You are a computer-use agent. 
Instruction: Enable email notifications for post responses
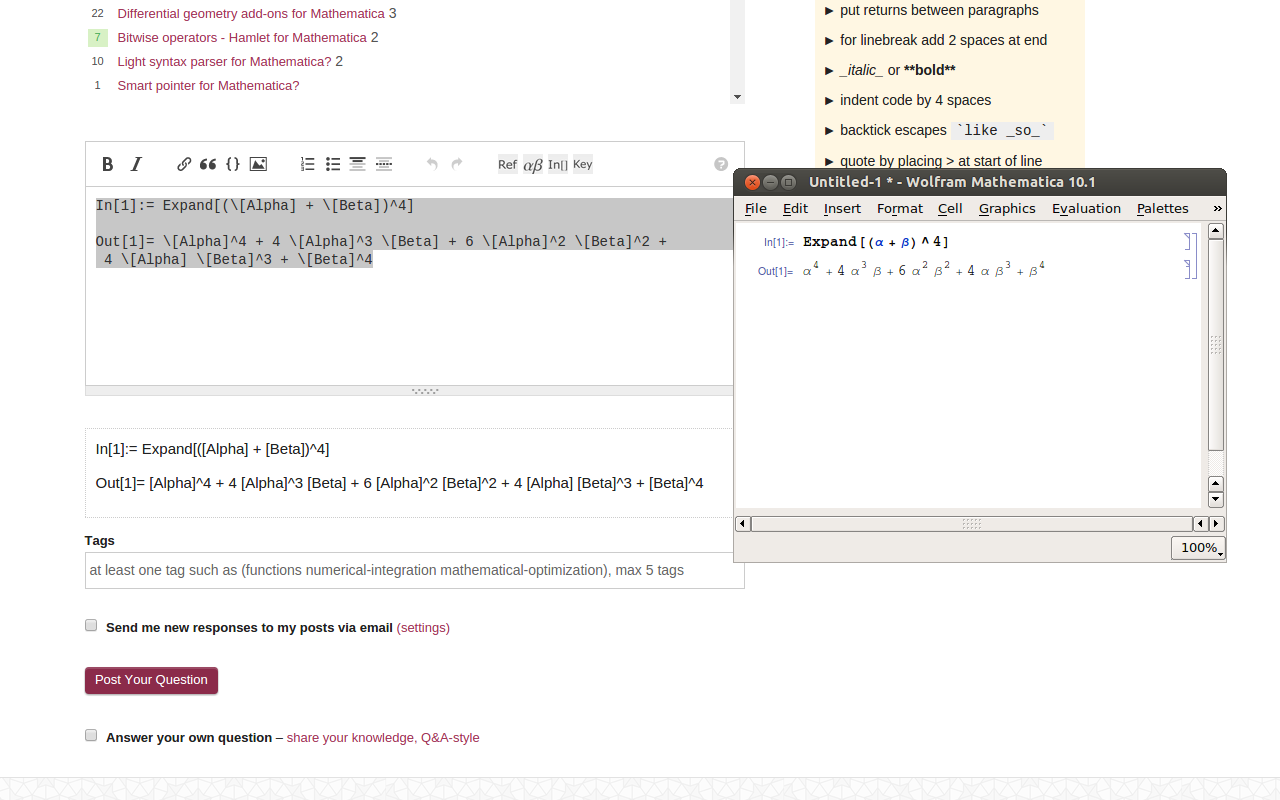click(x=91, y=625)
